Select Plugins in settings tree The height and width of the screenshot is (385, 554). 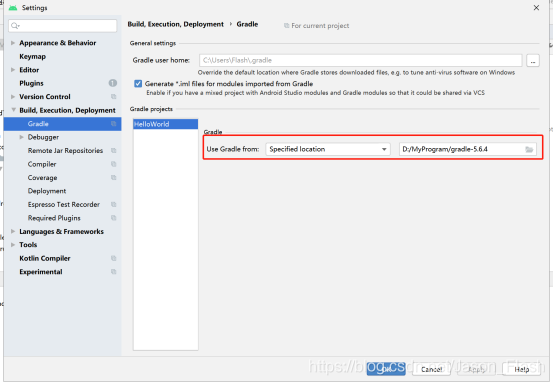click(x=31, y=83)
